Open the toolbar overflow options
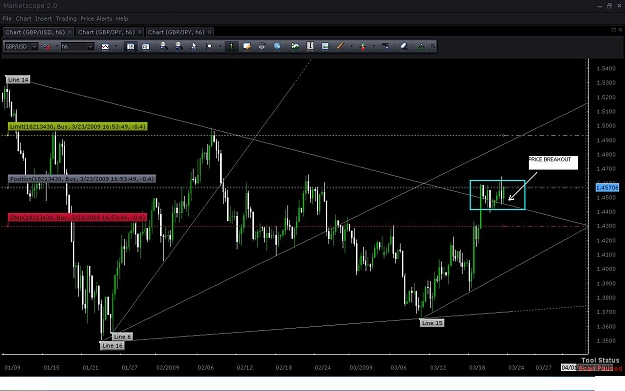This screenshot has height=391, width=625. [433, 47]
